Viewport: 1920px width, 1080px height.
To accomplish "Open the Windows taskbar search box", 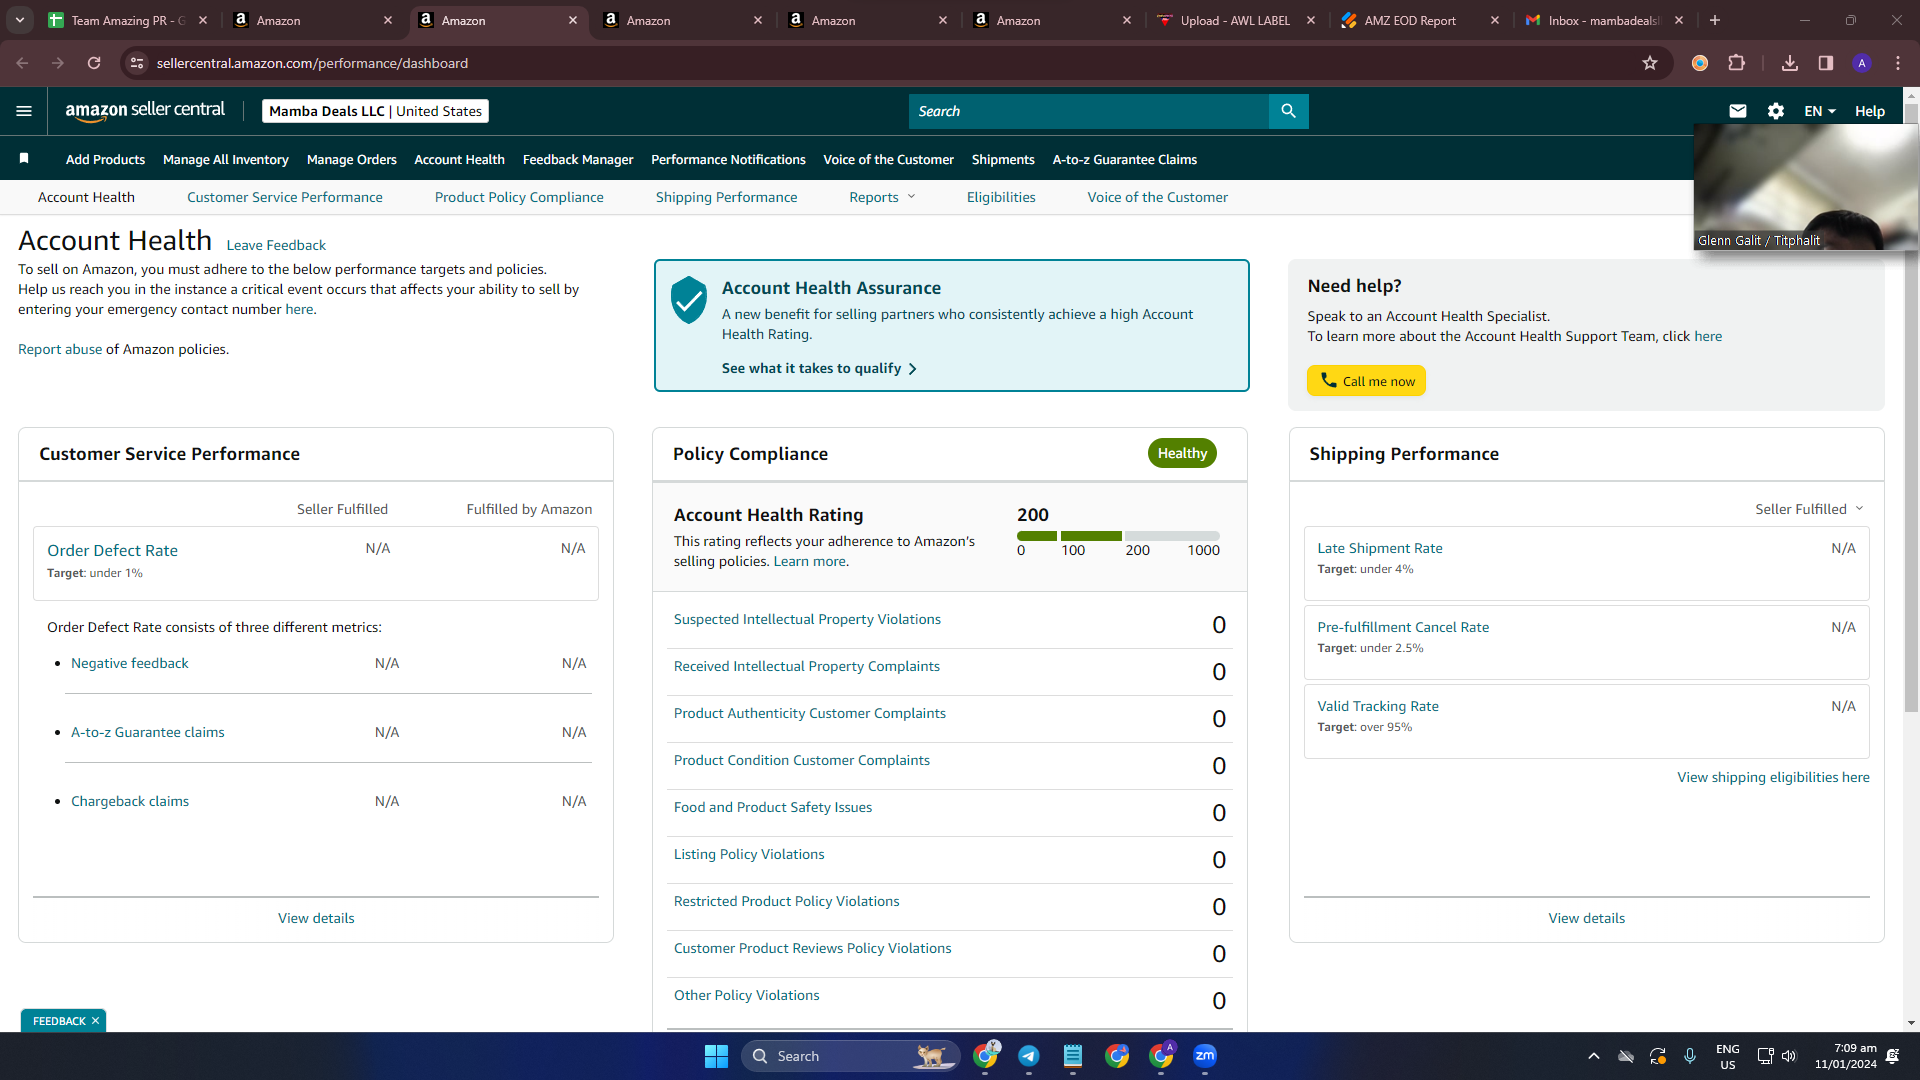I will click(850, 1056).
